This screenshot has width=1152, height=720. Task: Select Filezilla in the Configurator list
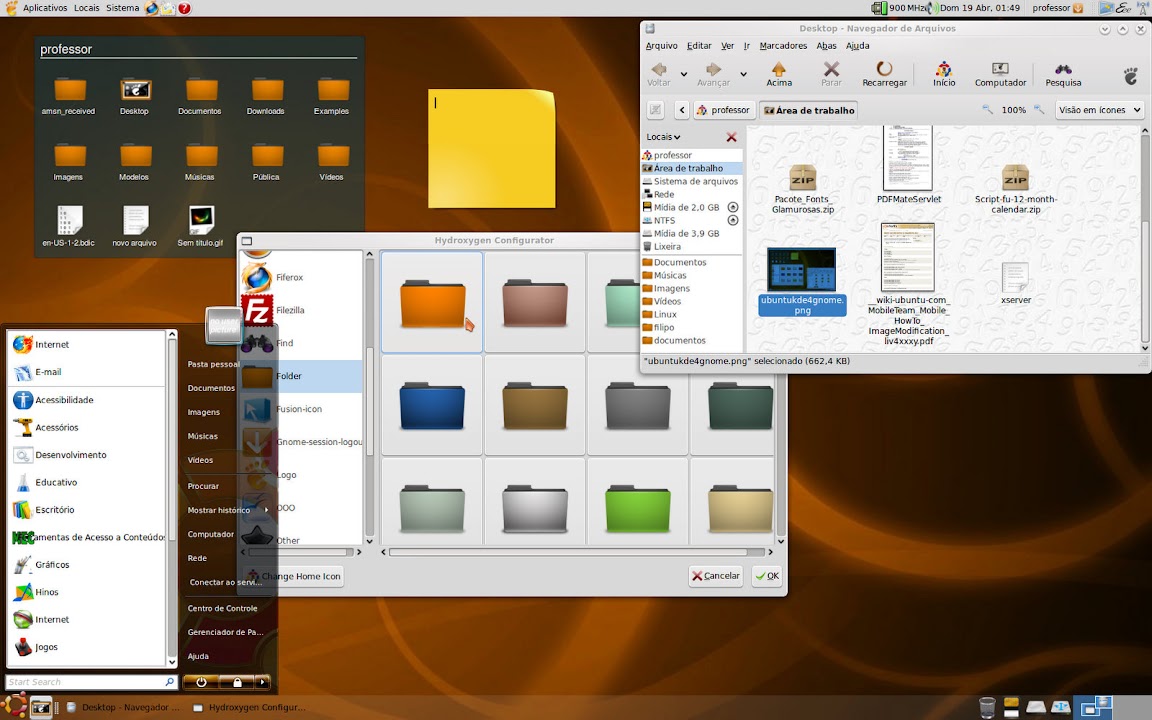(x=301, y=310)
